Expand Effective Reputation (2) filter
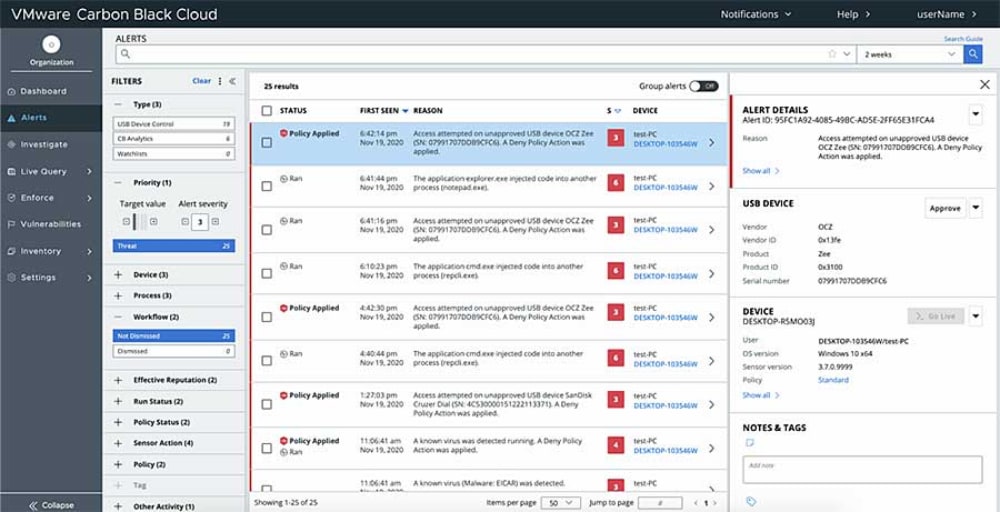The image size is (1000, 512). tap(117, 380)
